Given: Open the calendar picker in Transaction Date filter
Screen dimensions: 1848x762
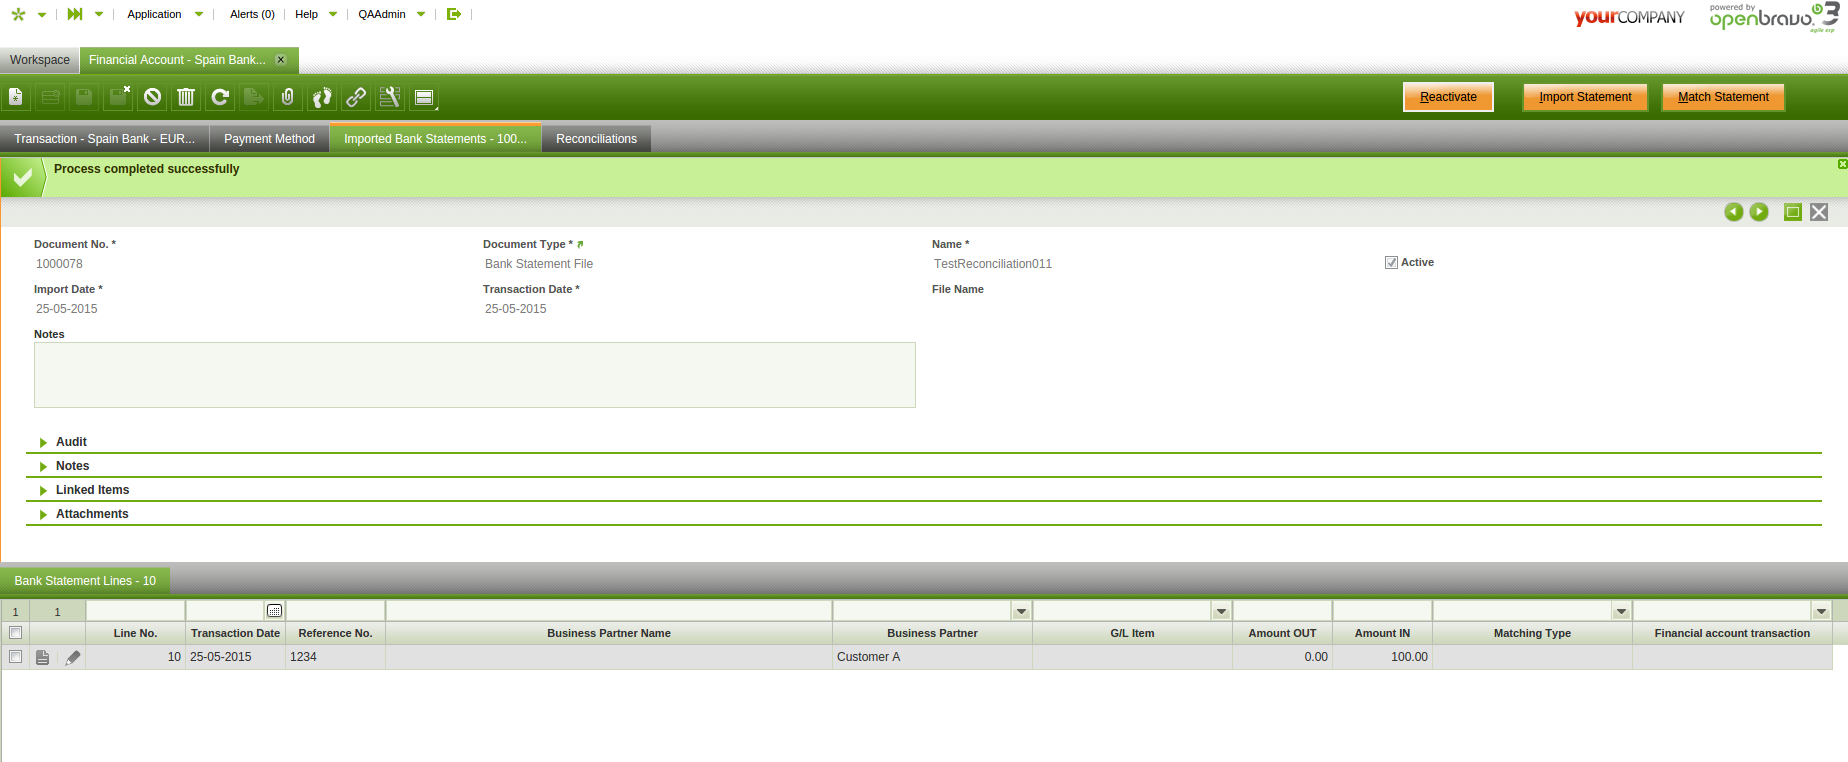Looking at the screenshot, I should click(x=274, y=611).
